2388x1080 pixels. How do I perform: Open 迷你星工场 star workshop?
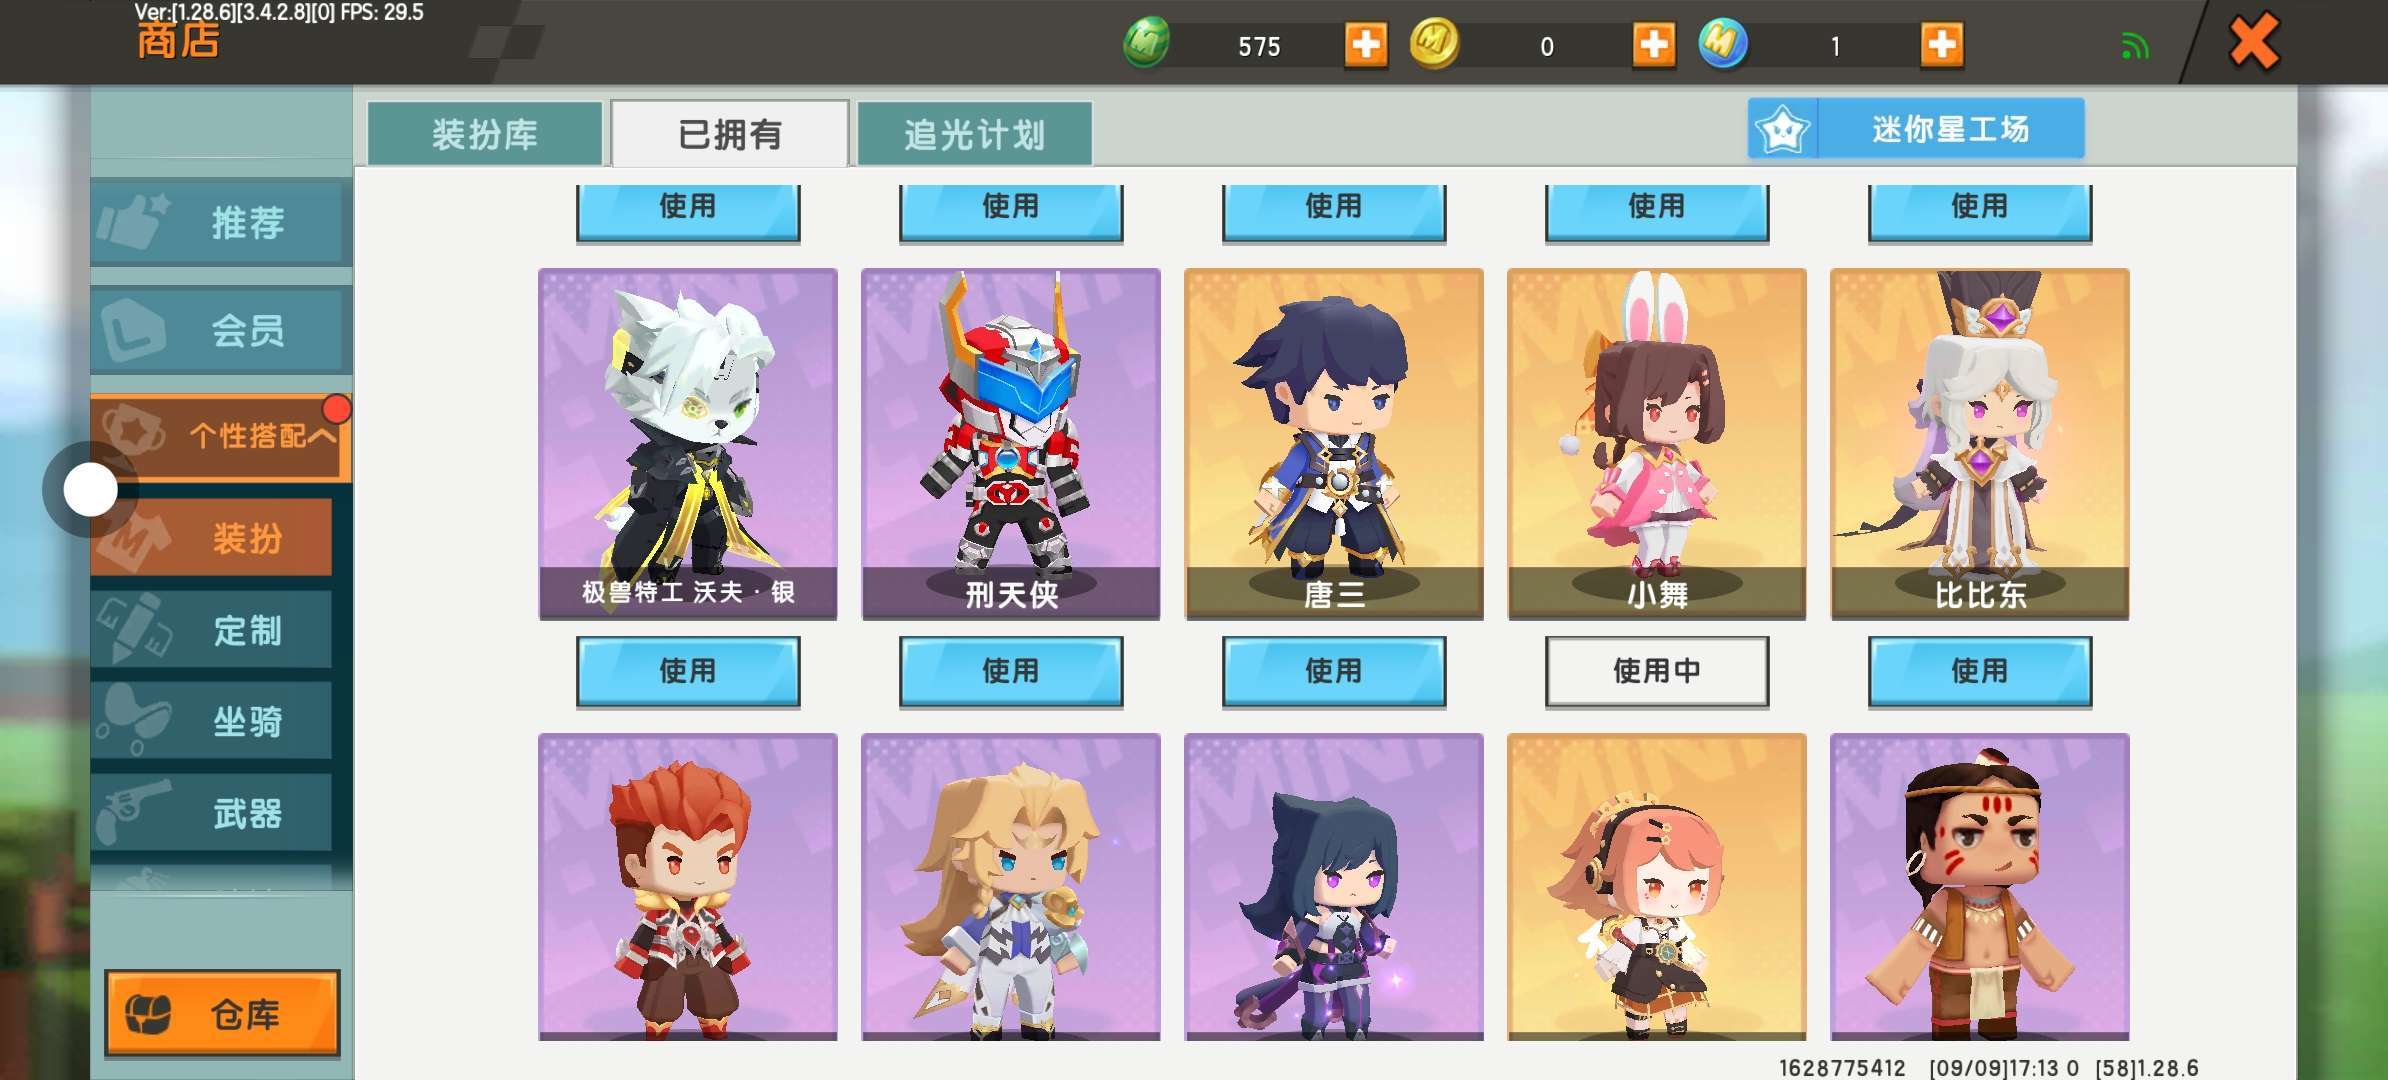point(1916,129)
